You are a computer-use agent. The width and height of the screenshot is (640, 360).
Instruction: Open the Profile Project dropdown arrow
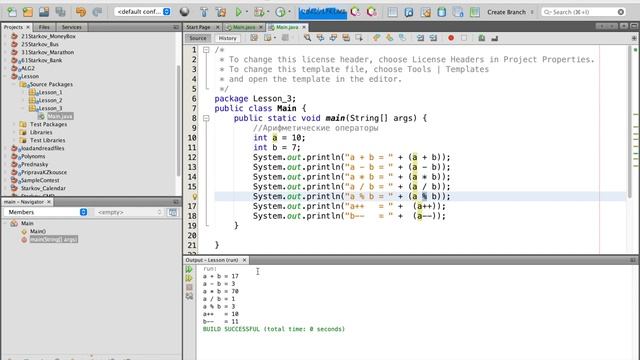pos(289,12)
